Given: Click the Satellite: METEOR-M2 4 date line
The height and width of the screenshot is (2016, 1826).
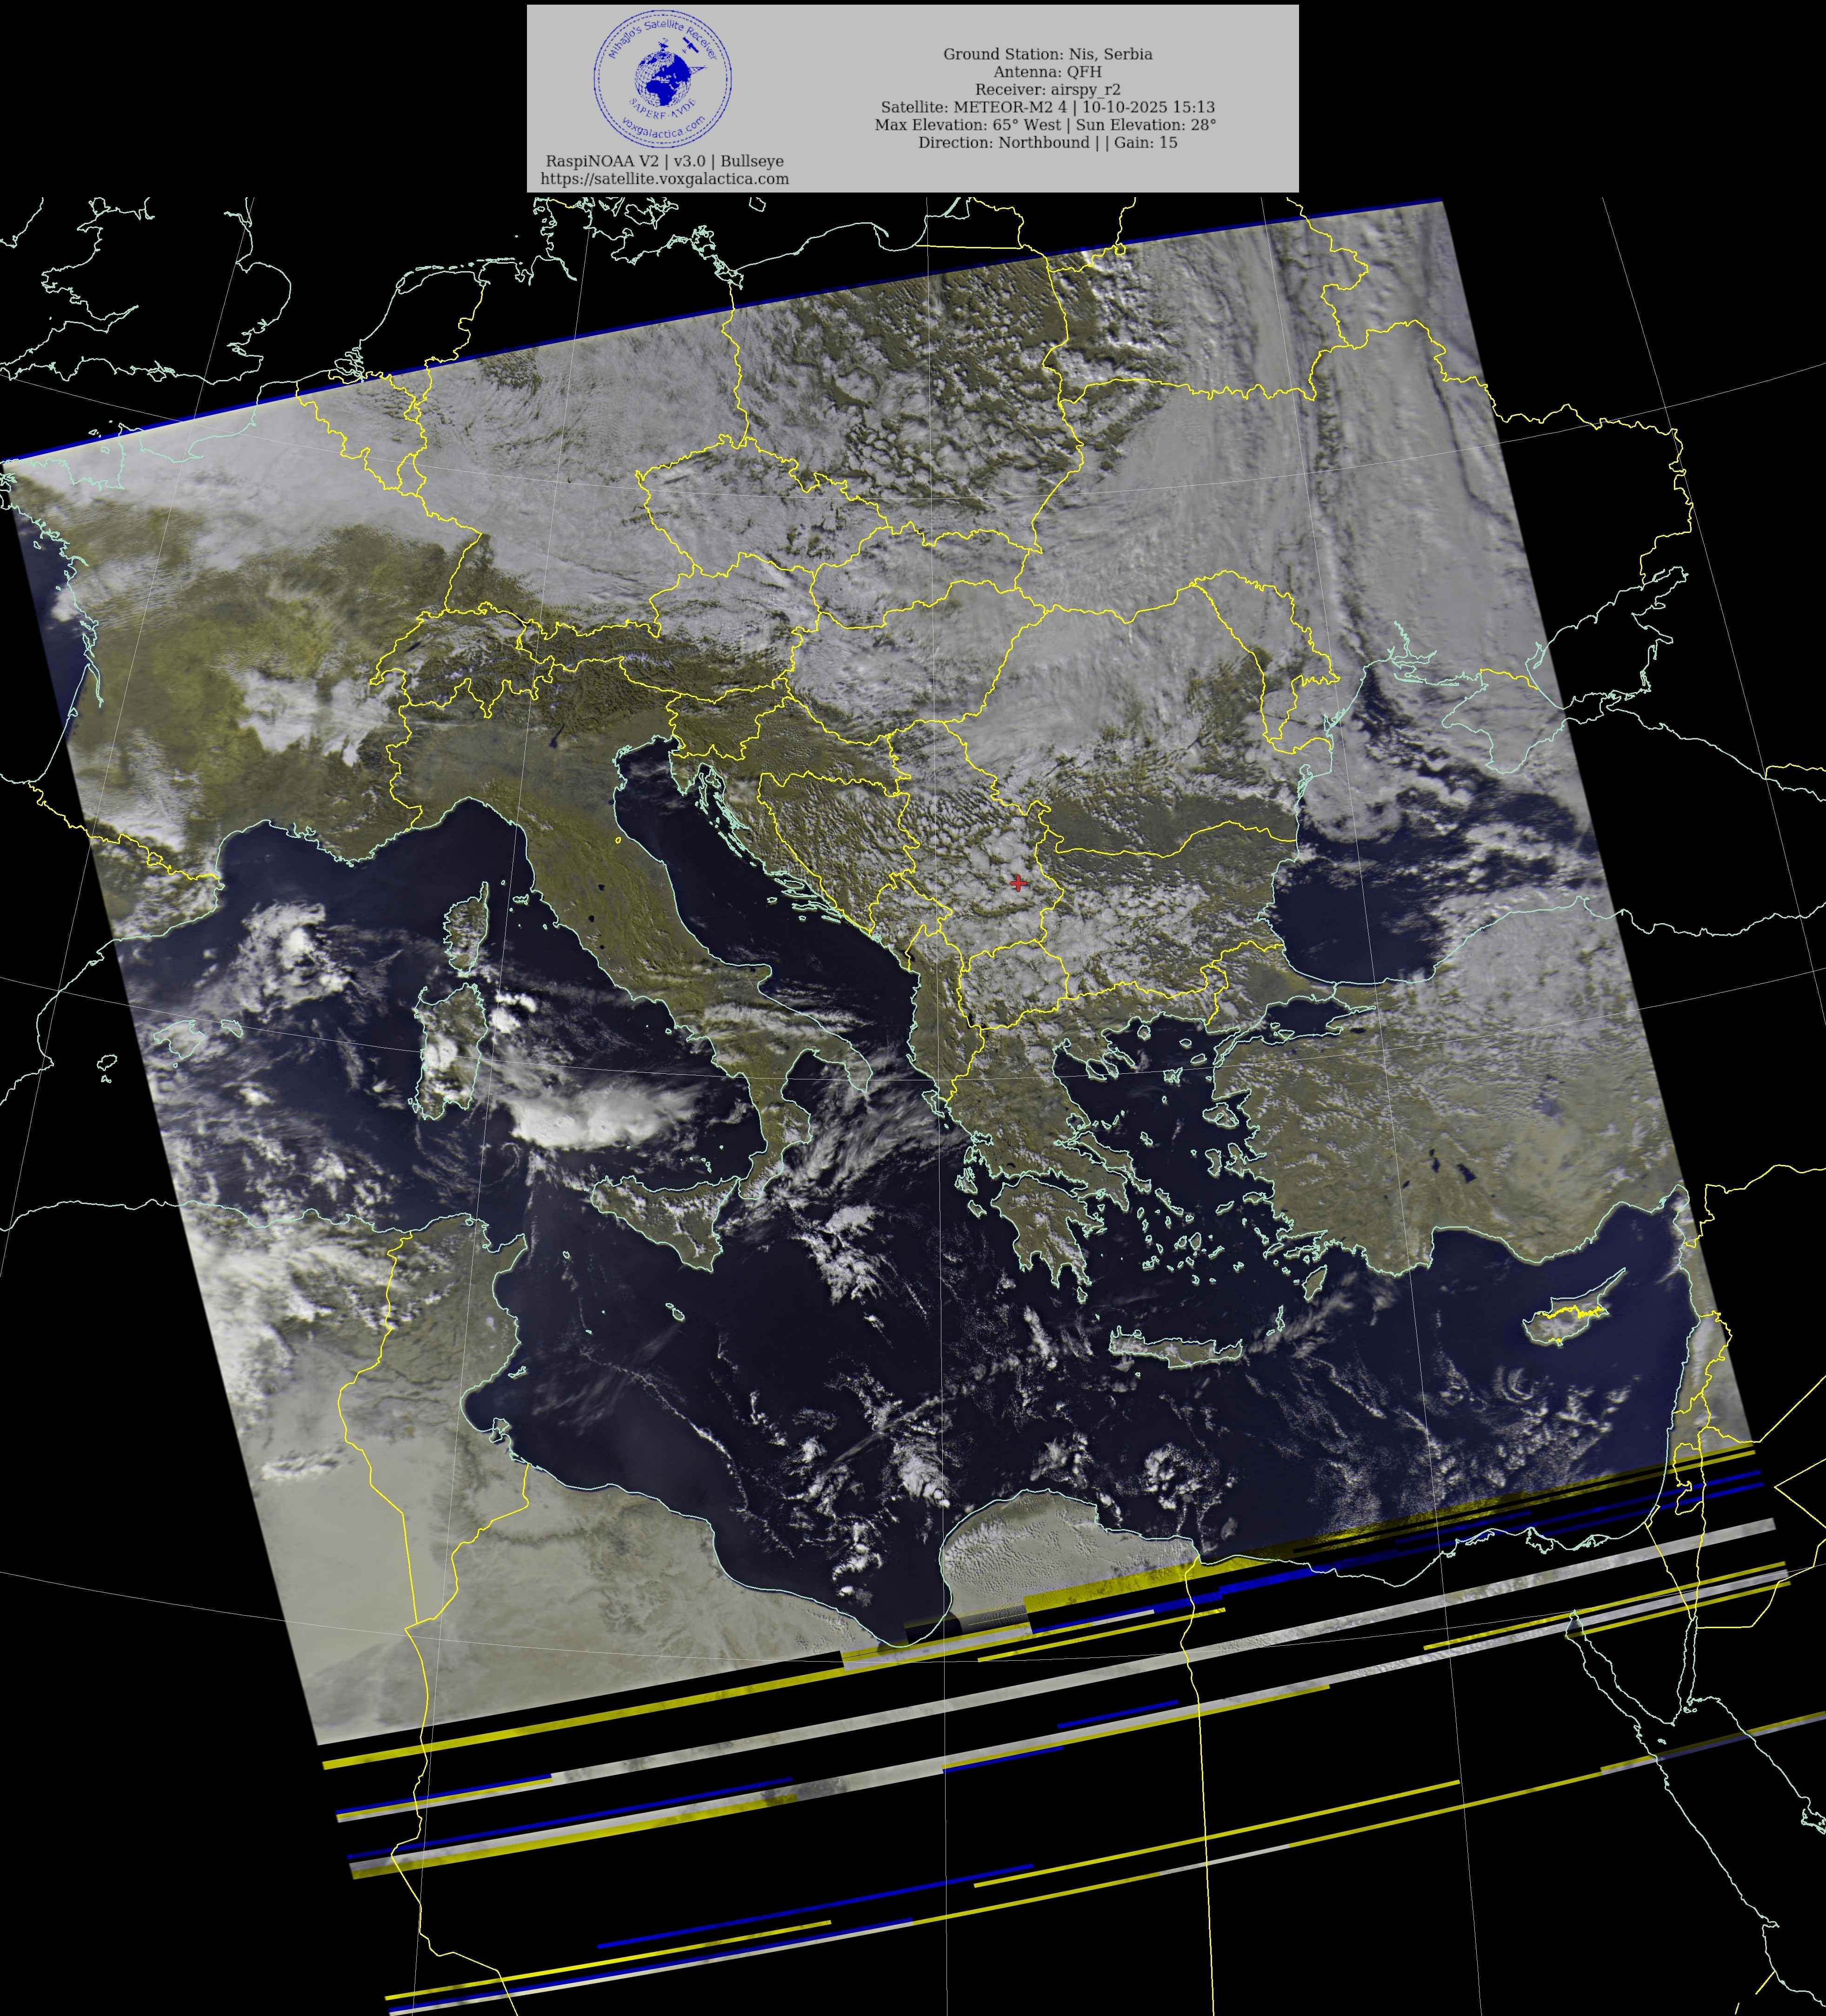Looking at the screenshot, I should tap(1047, 107).
